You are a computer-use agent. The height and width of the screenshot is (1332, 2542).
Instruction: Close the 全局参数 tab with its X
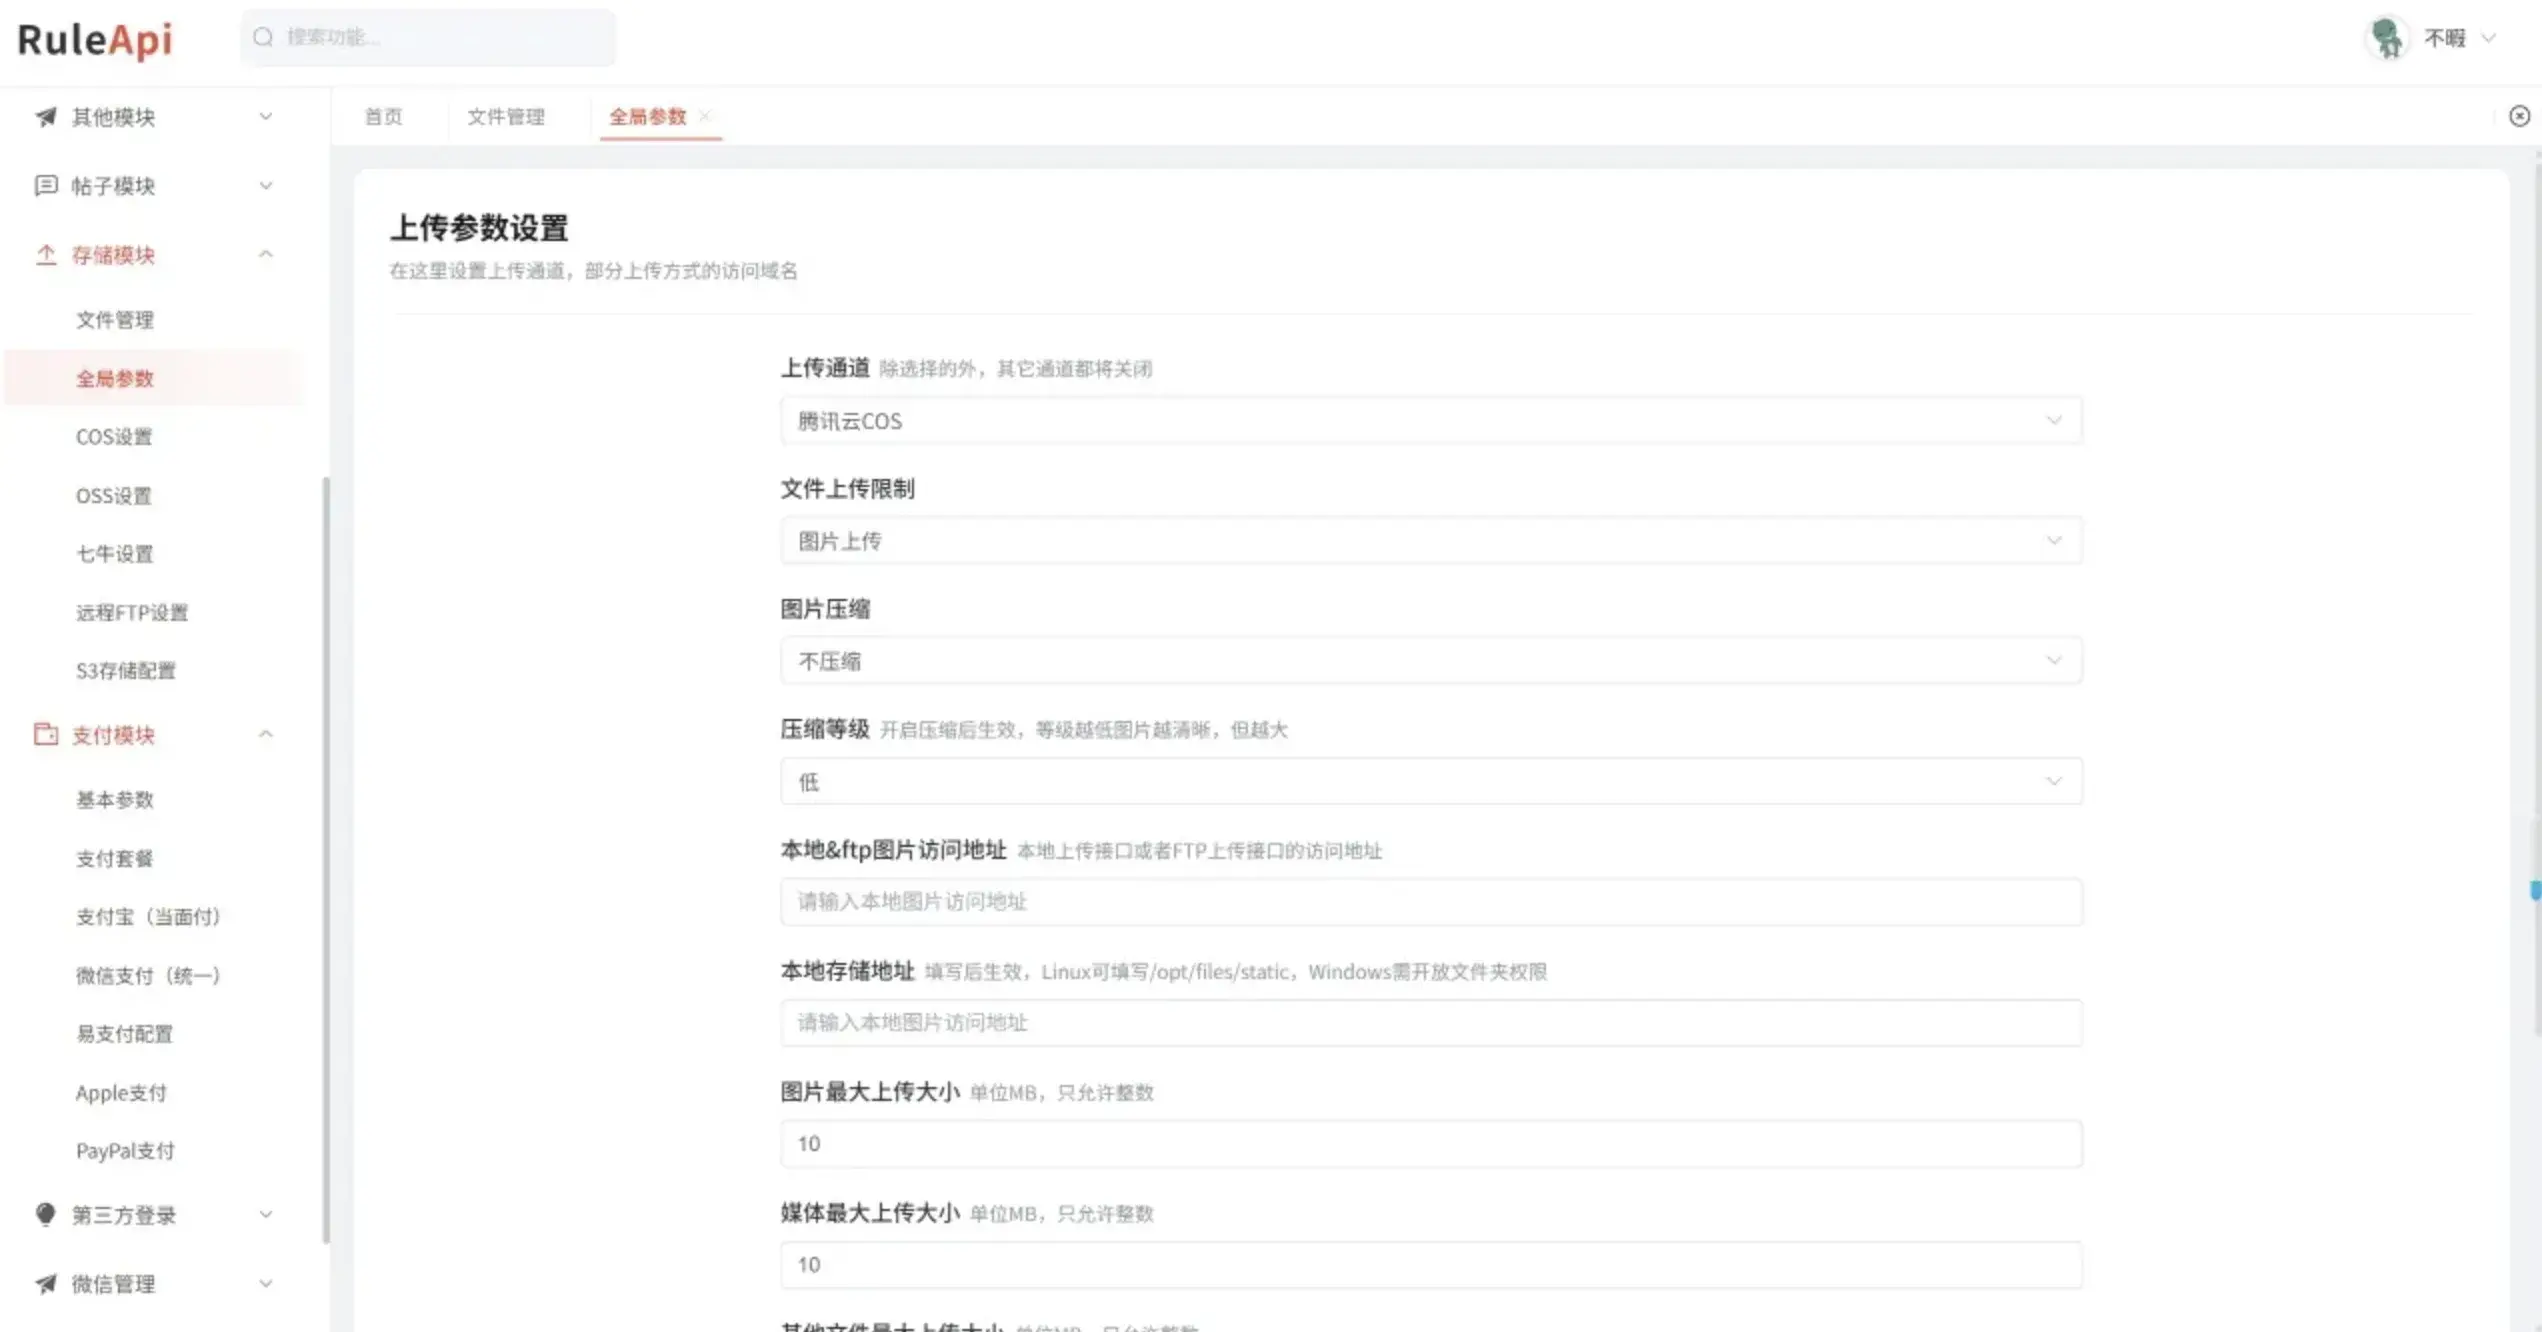point(705,116)
